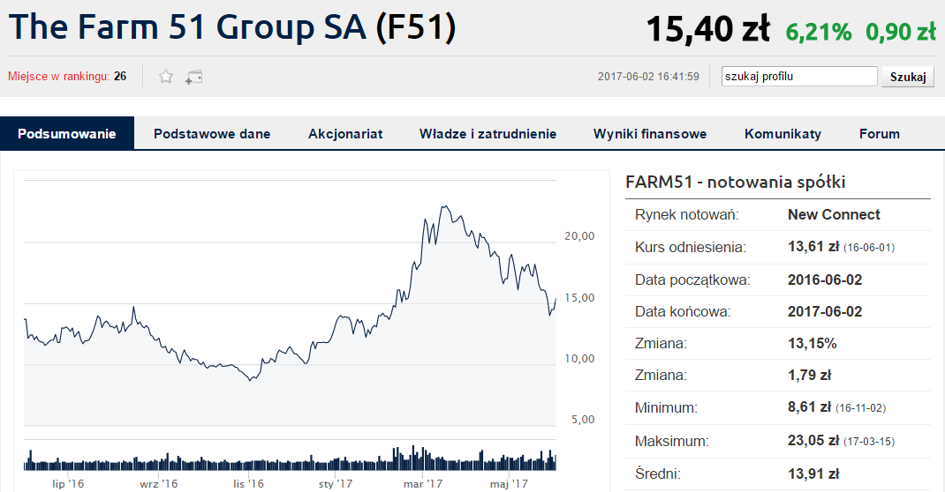Viewport: 945px width, 492px height.
Task: Open Władze i zatrudnienie tab
Action: click(488, 134)
